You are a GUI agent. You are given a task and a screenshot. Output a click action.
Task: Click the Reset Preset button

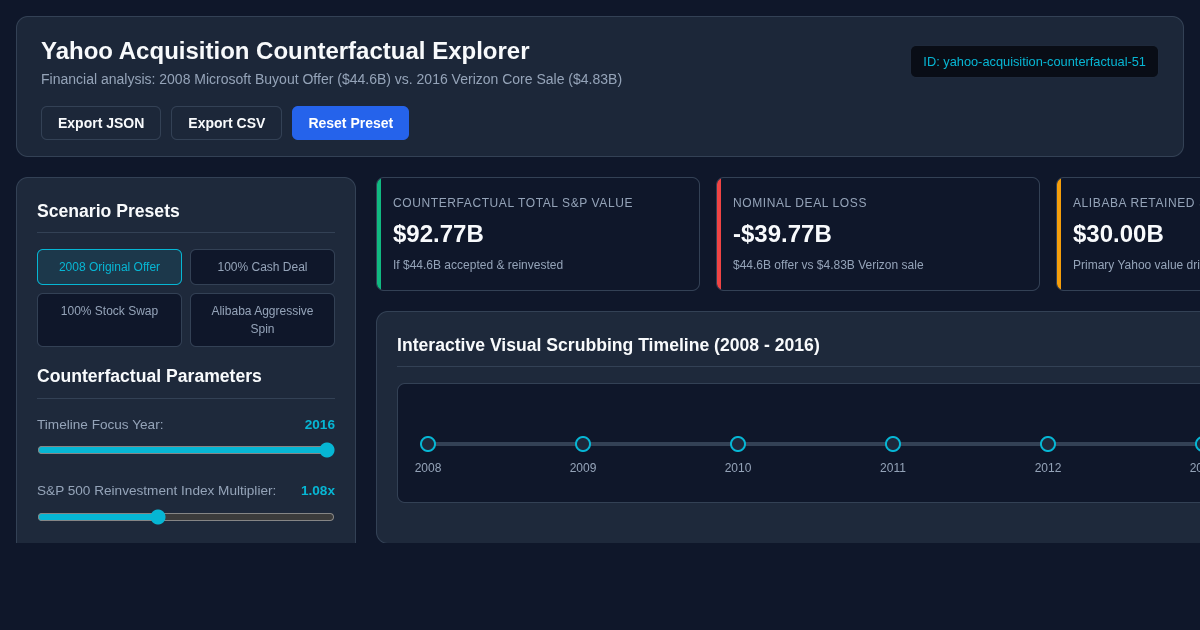point(350,123)
